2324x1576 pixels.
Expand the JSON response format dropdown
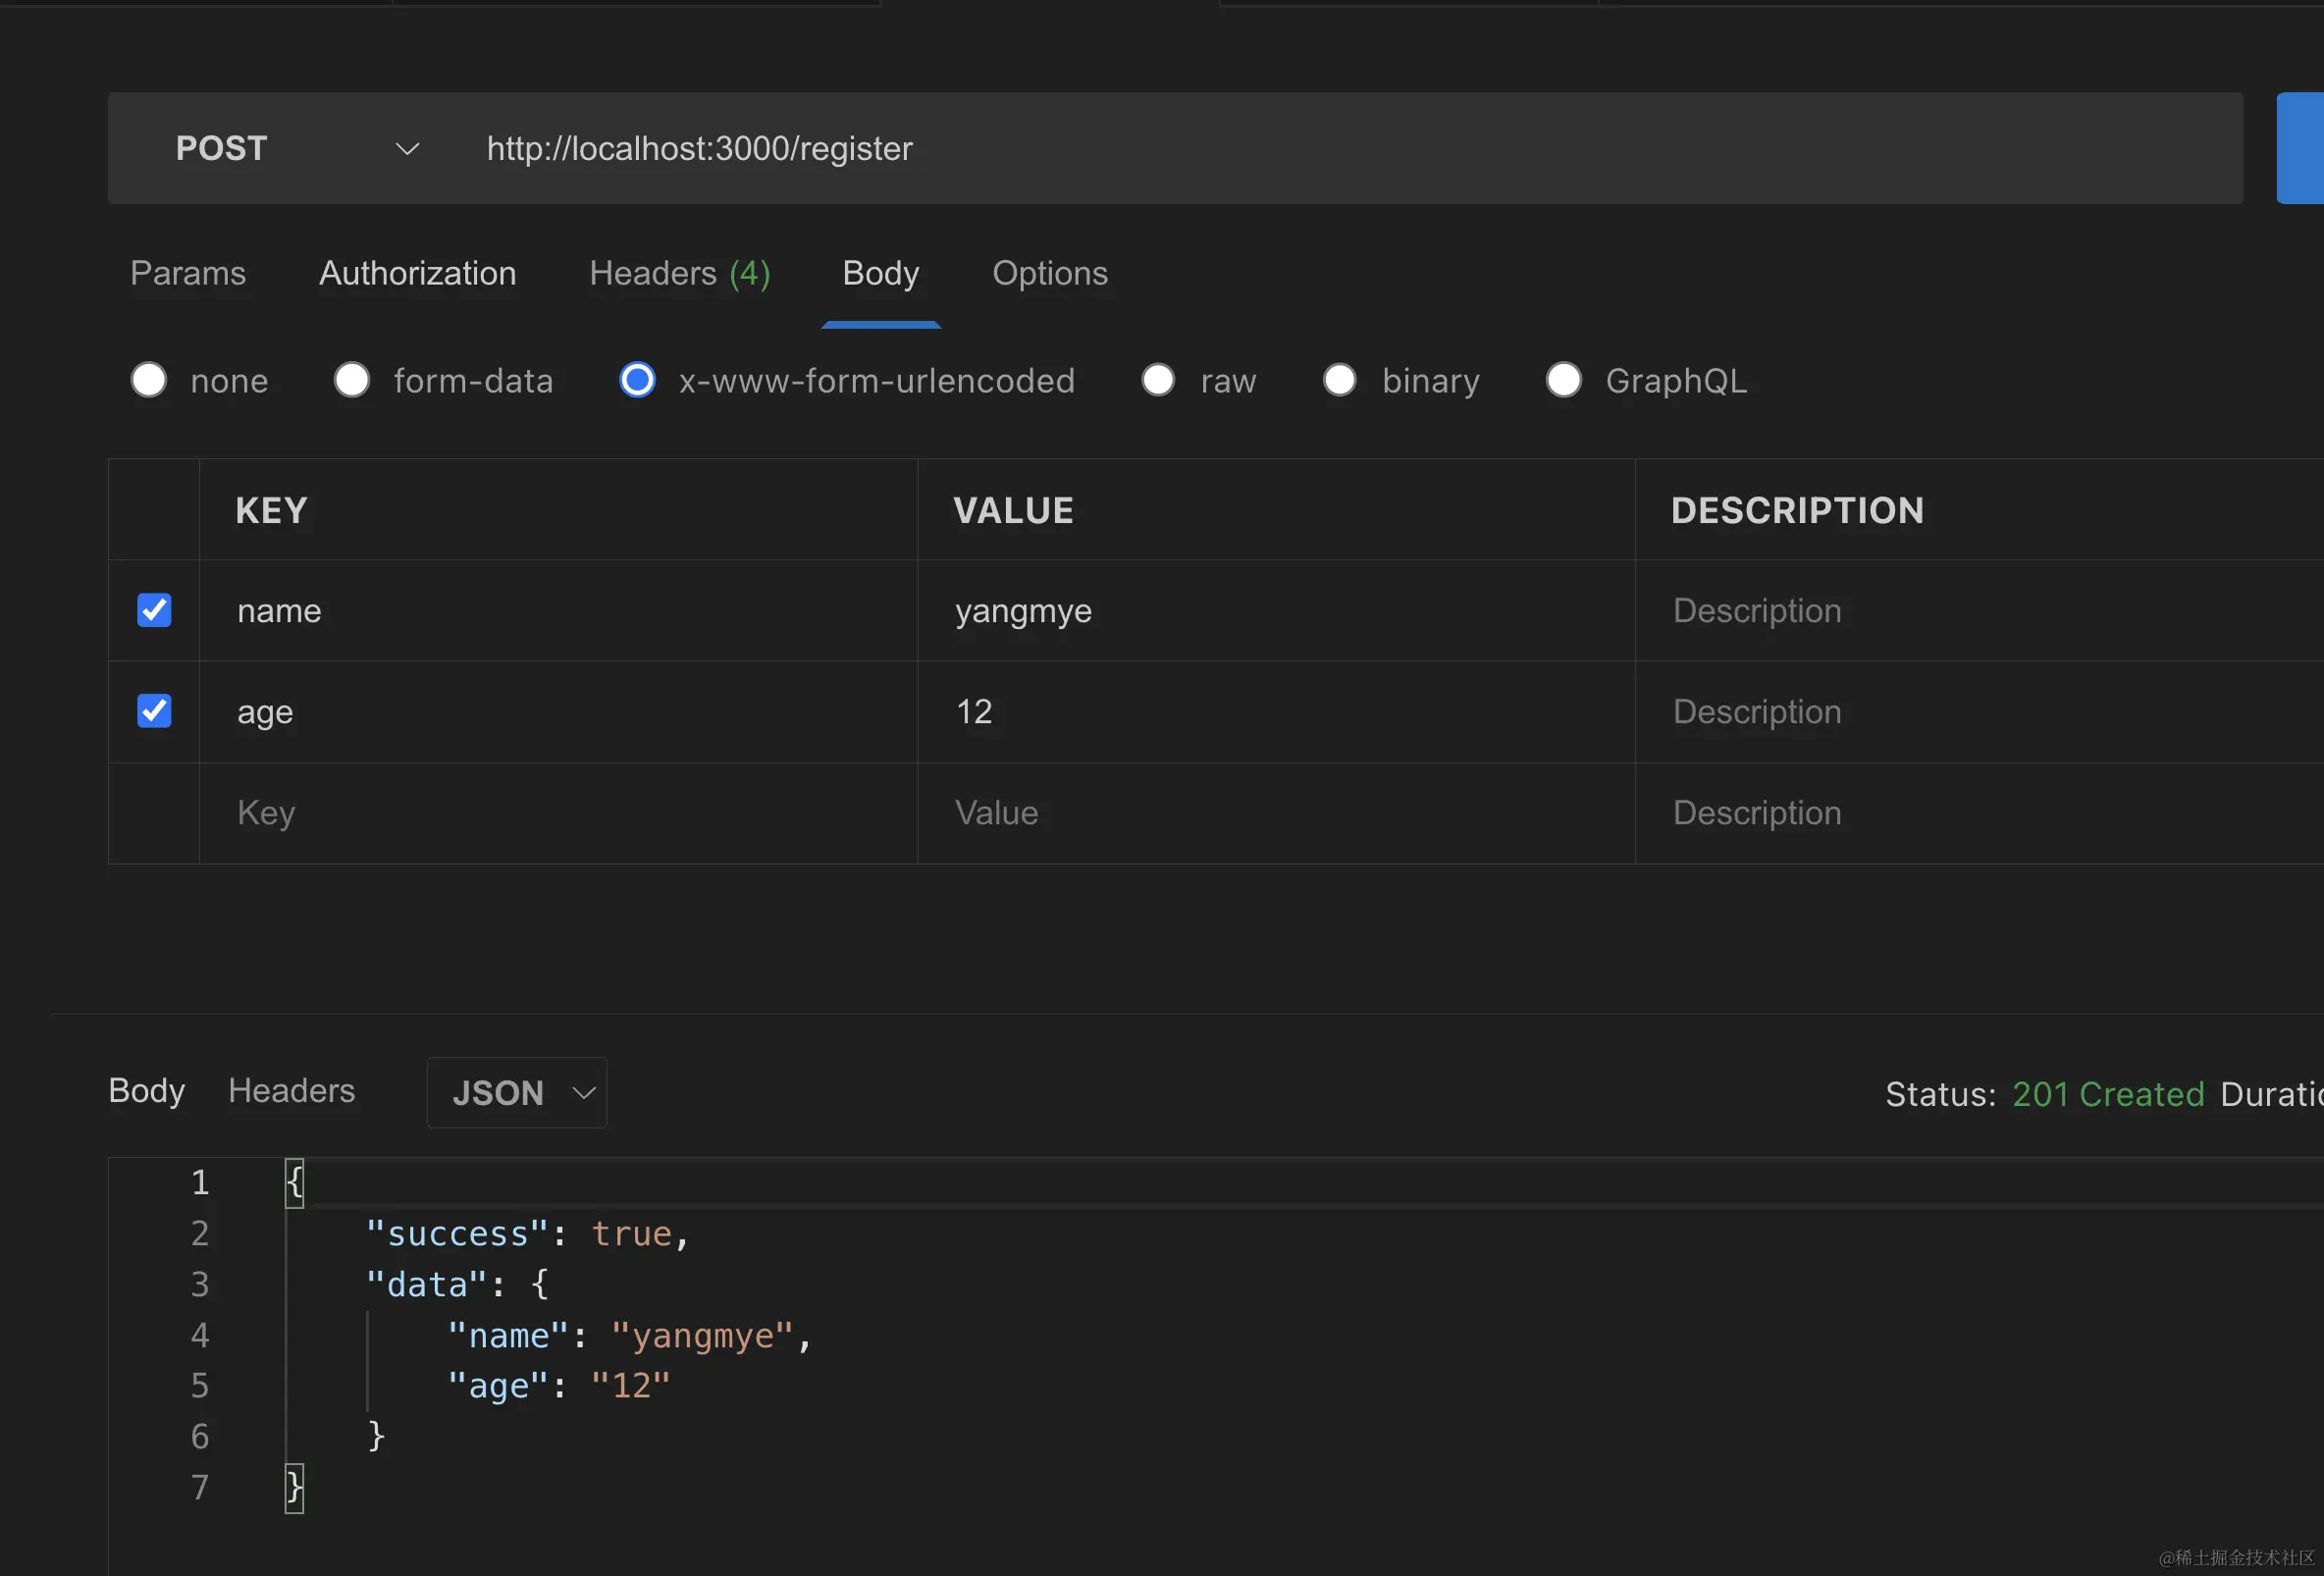(x=517, y=1093)
